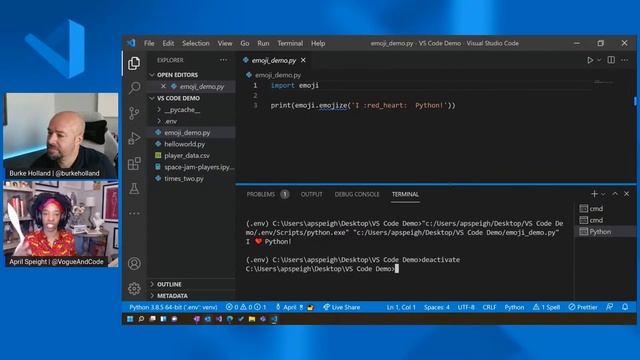Open the Explorer view in the activity bar

(x=134, y=63)
